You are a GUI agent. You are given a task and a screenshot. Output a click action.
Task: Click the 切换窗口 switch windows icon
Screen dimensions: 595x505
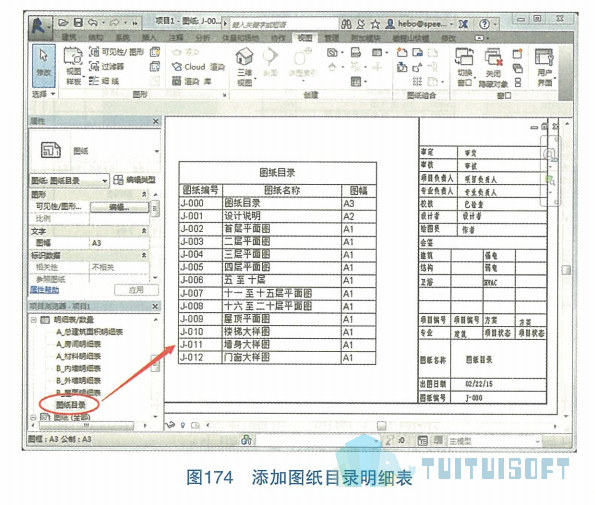[464, 67]
